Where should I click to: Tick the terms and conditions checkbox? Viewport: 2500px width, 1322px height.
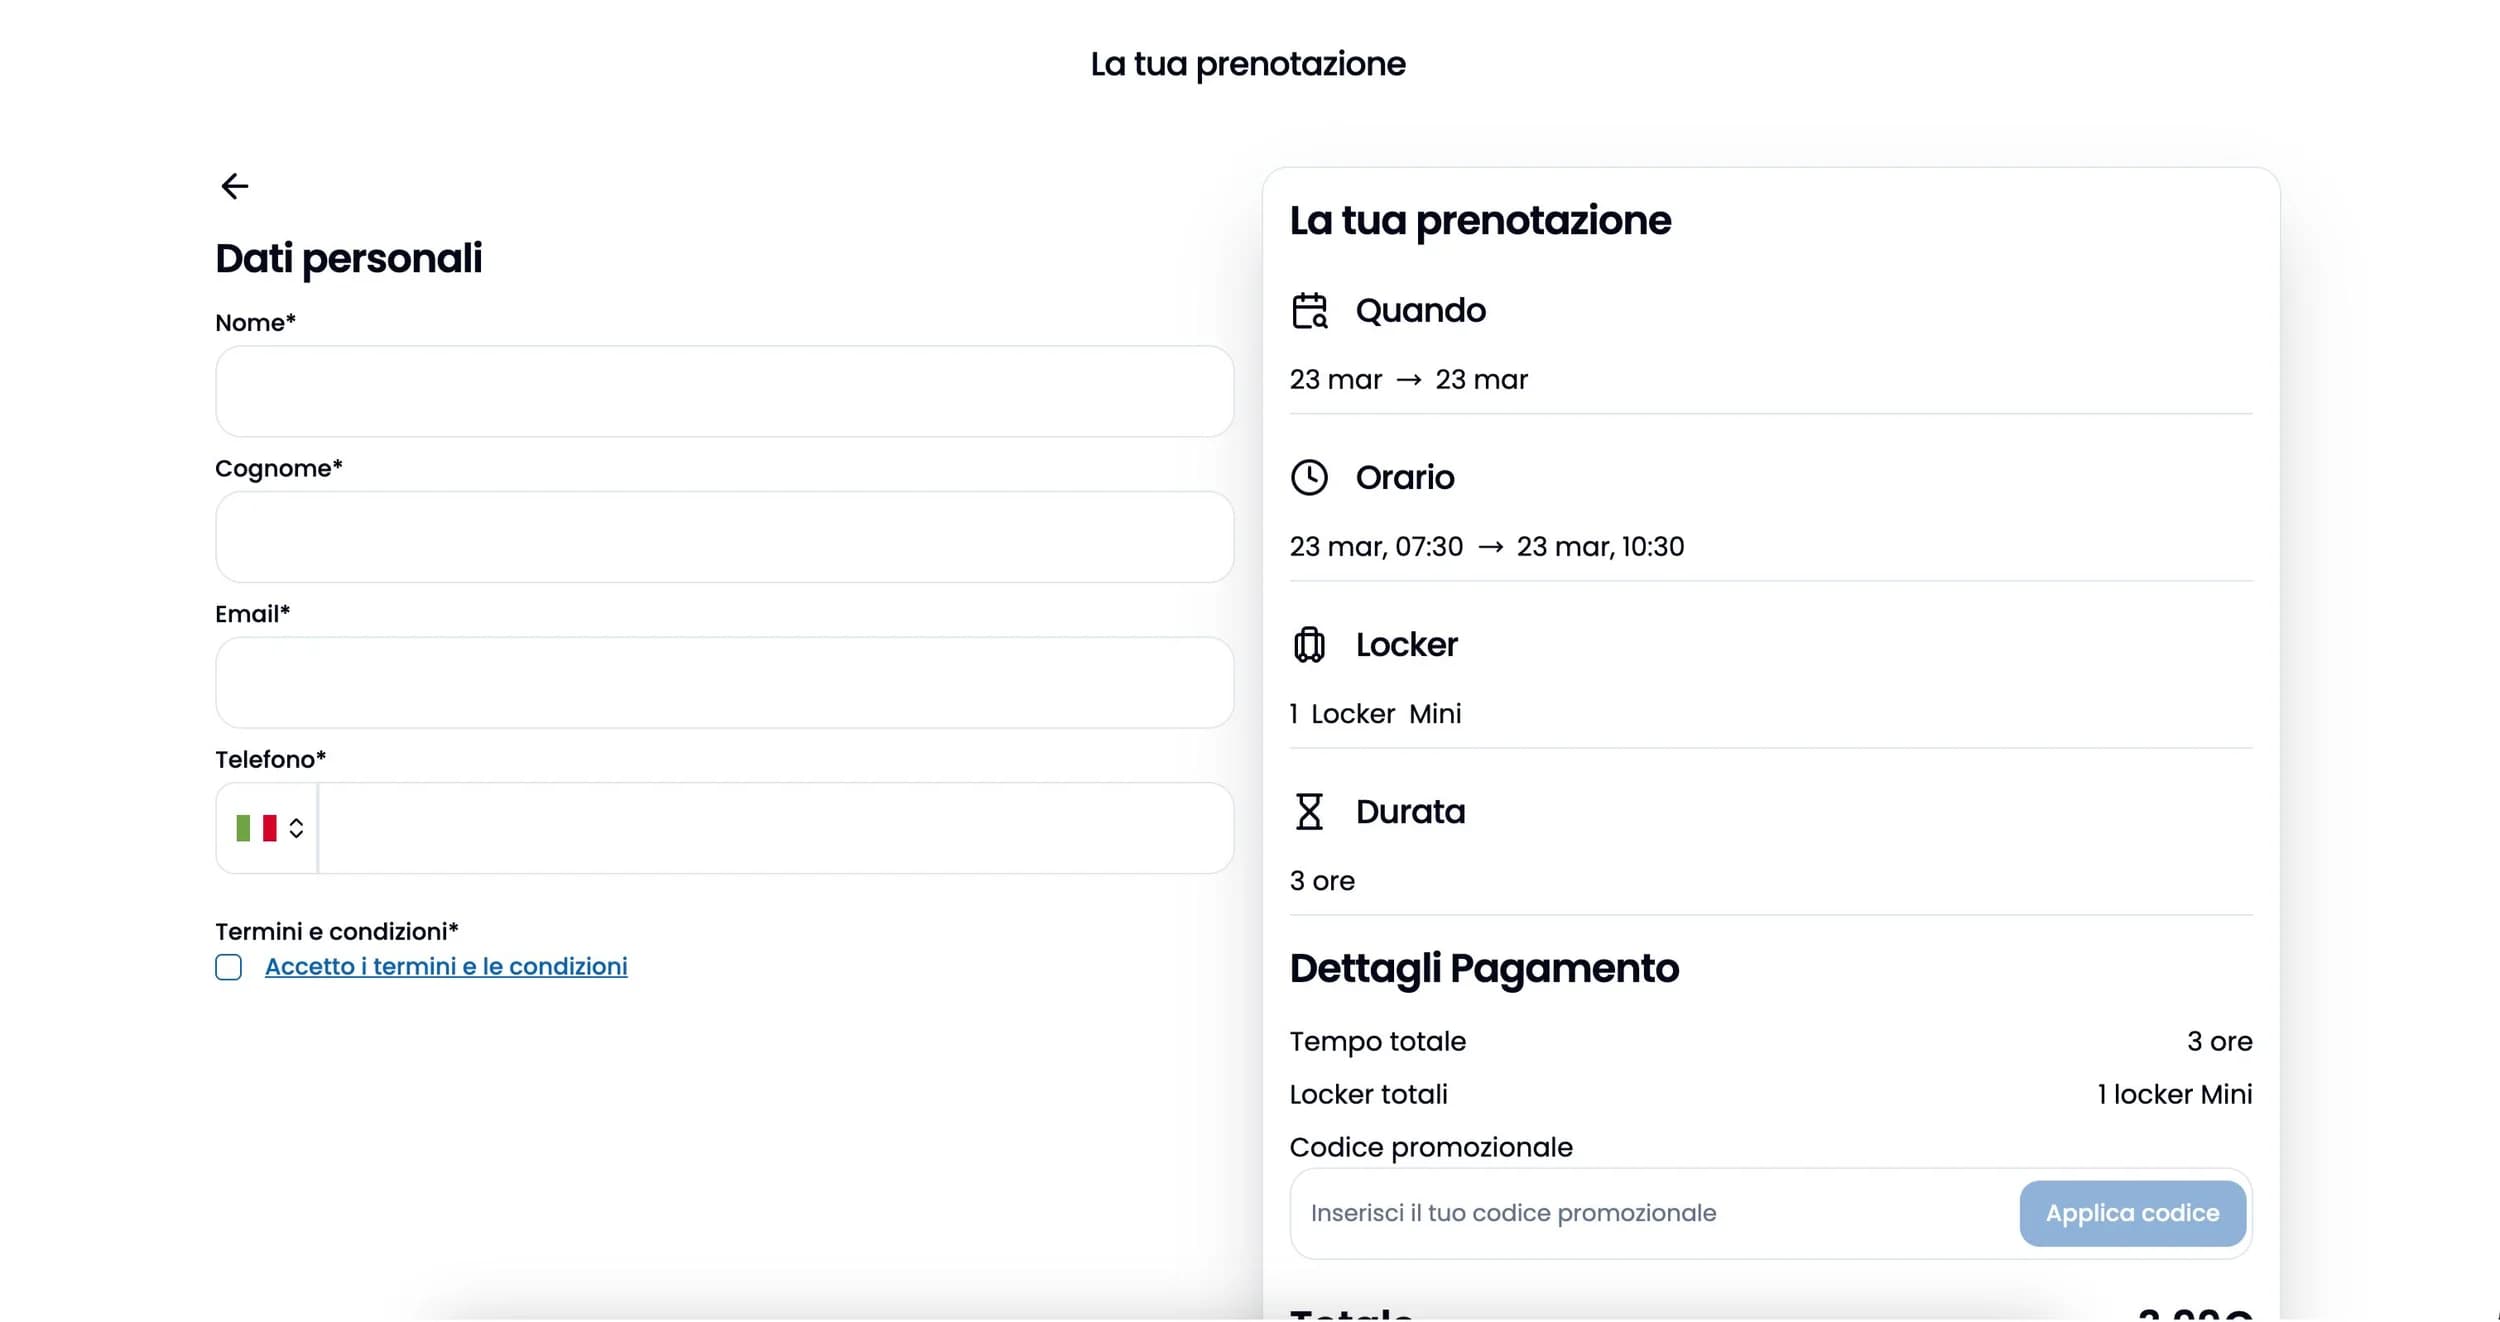point(229,967)
